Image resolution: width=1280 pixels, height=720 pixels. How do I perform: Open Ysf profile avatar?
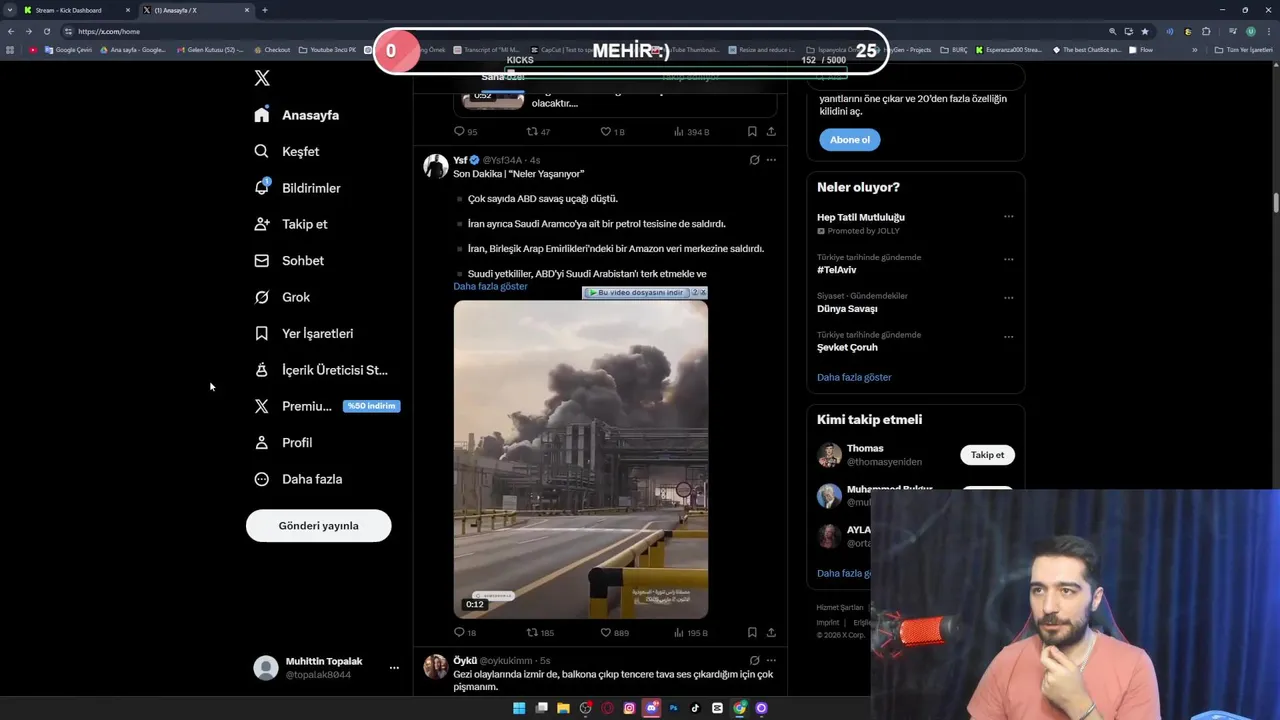pyautogui.click(x=436, y=166)
